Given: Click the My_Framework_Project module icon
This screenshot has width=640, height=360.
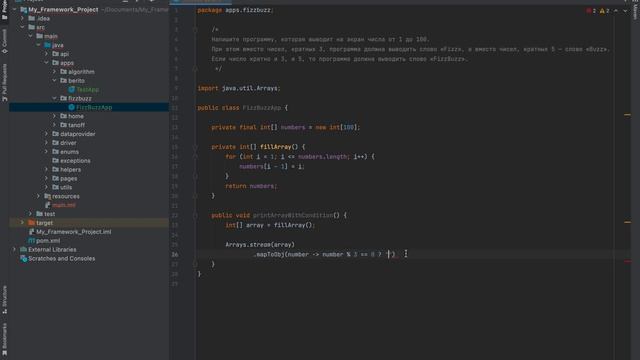Looking at the screenshot, I should tap(23, 9).
